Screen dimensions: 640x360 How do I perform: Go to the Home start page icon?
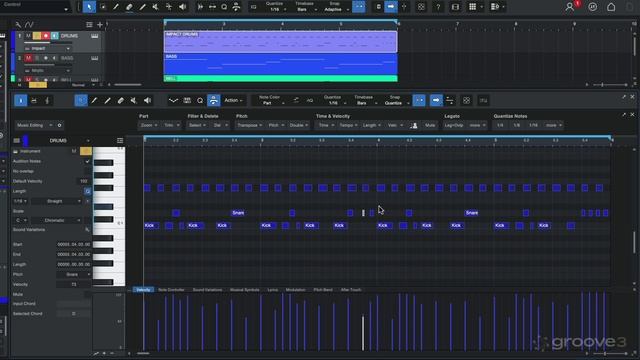pos(611,7)
